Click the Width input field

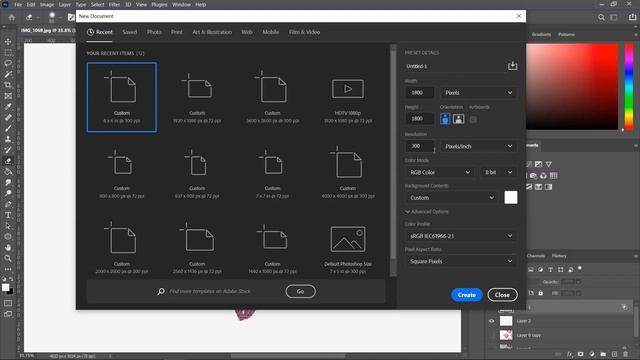pos(420,93)
